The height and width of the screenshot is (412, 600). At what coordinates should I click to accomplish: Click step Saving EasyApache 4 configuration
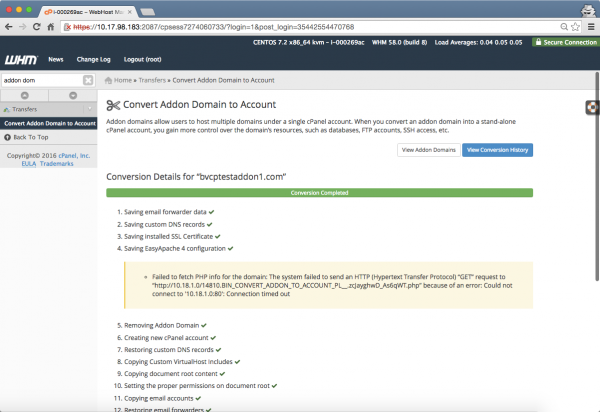(x=175, y=249)
